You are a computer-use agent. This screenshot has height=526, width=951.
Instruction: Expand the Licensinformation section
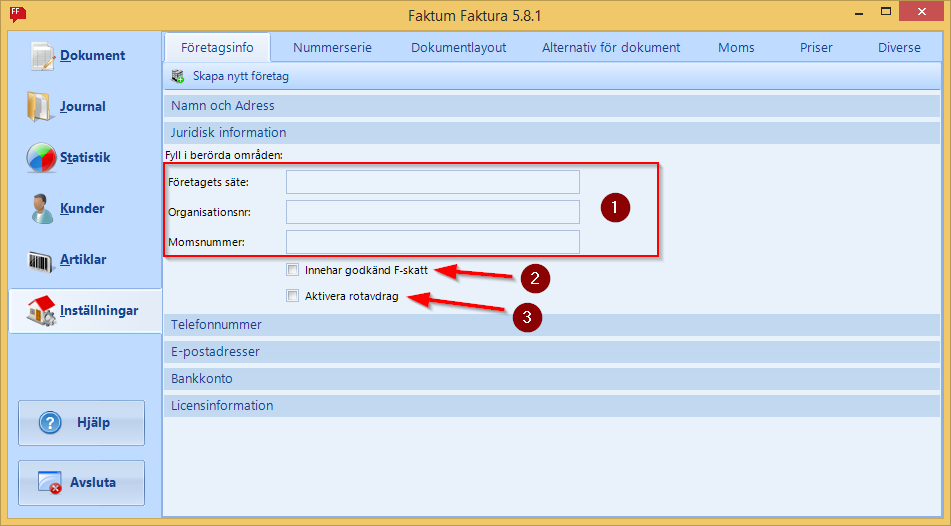[551, 405]
